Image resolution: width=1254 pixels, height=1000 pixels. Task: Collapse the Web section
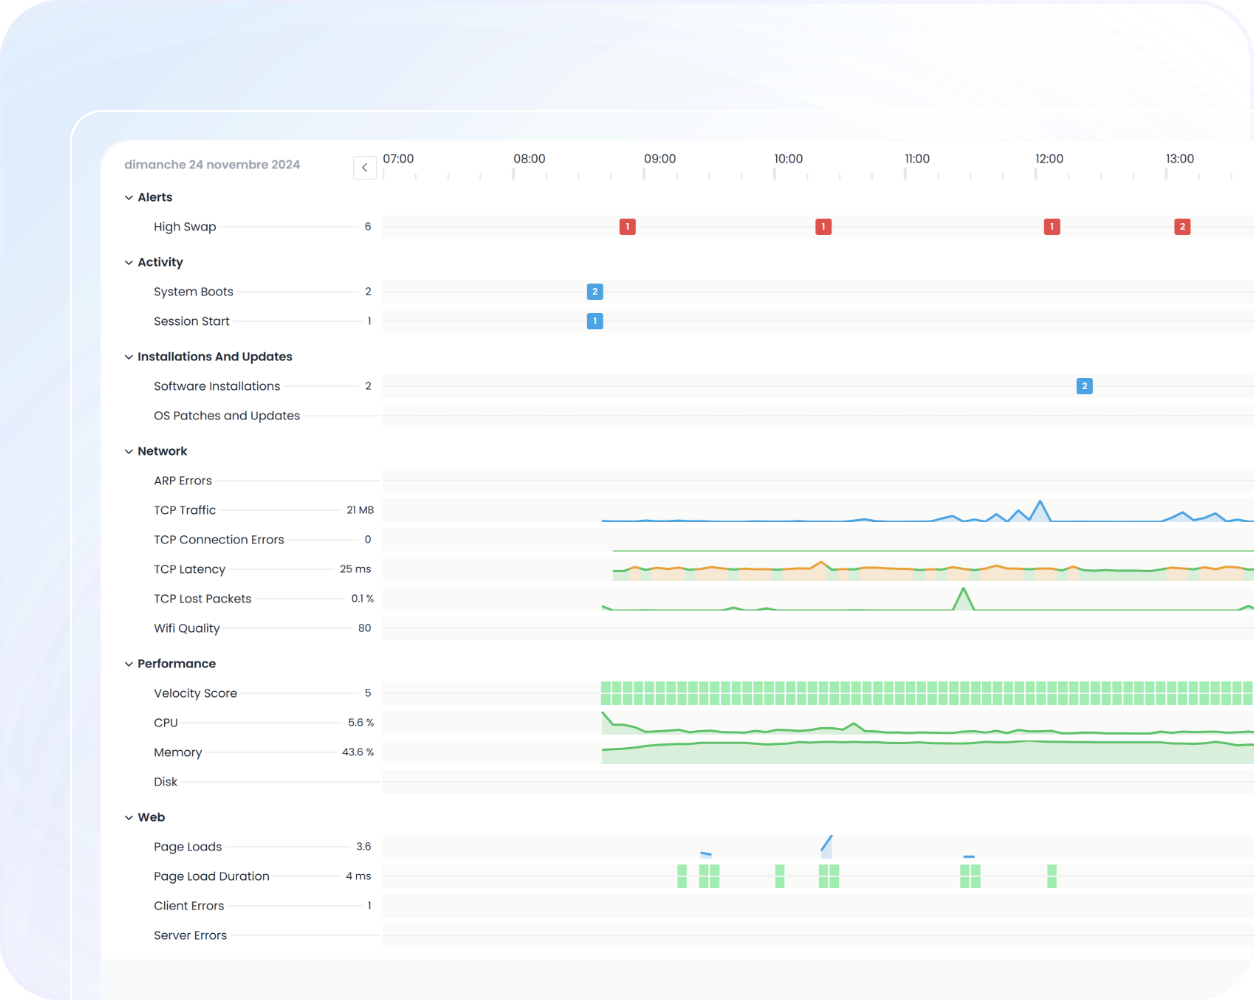(129, 818)
